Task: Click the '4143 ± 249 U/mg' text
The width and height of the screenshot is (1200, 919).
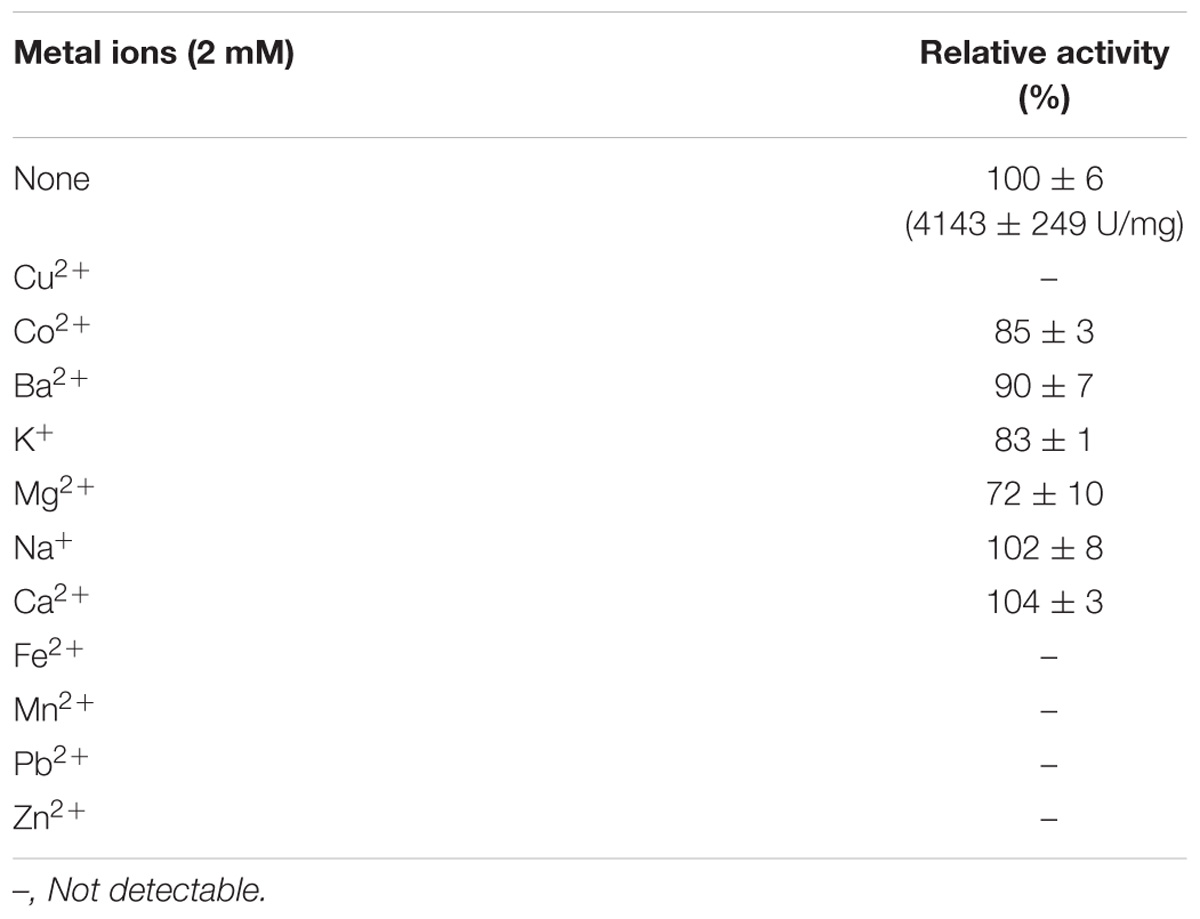Action: (x=1044, y=226)
